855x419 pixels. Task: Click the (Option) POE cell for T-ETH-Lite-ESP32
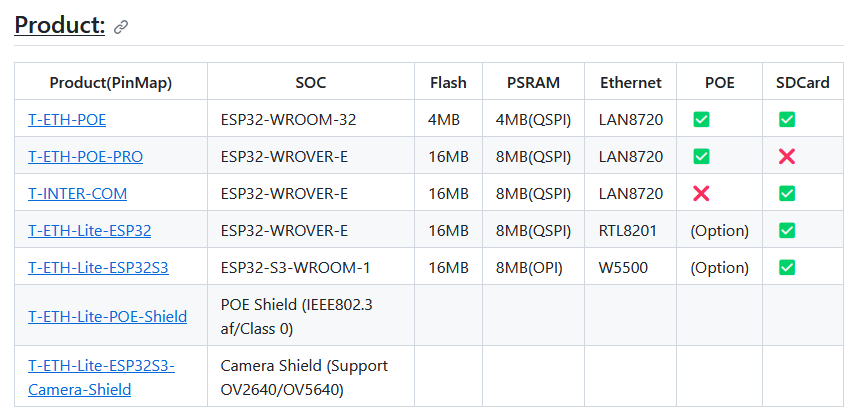(x=719, y=231)
